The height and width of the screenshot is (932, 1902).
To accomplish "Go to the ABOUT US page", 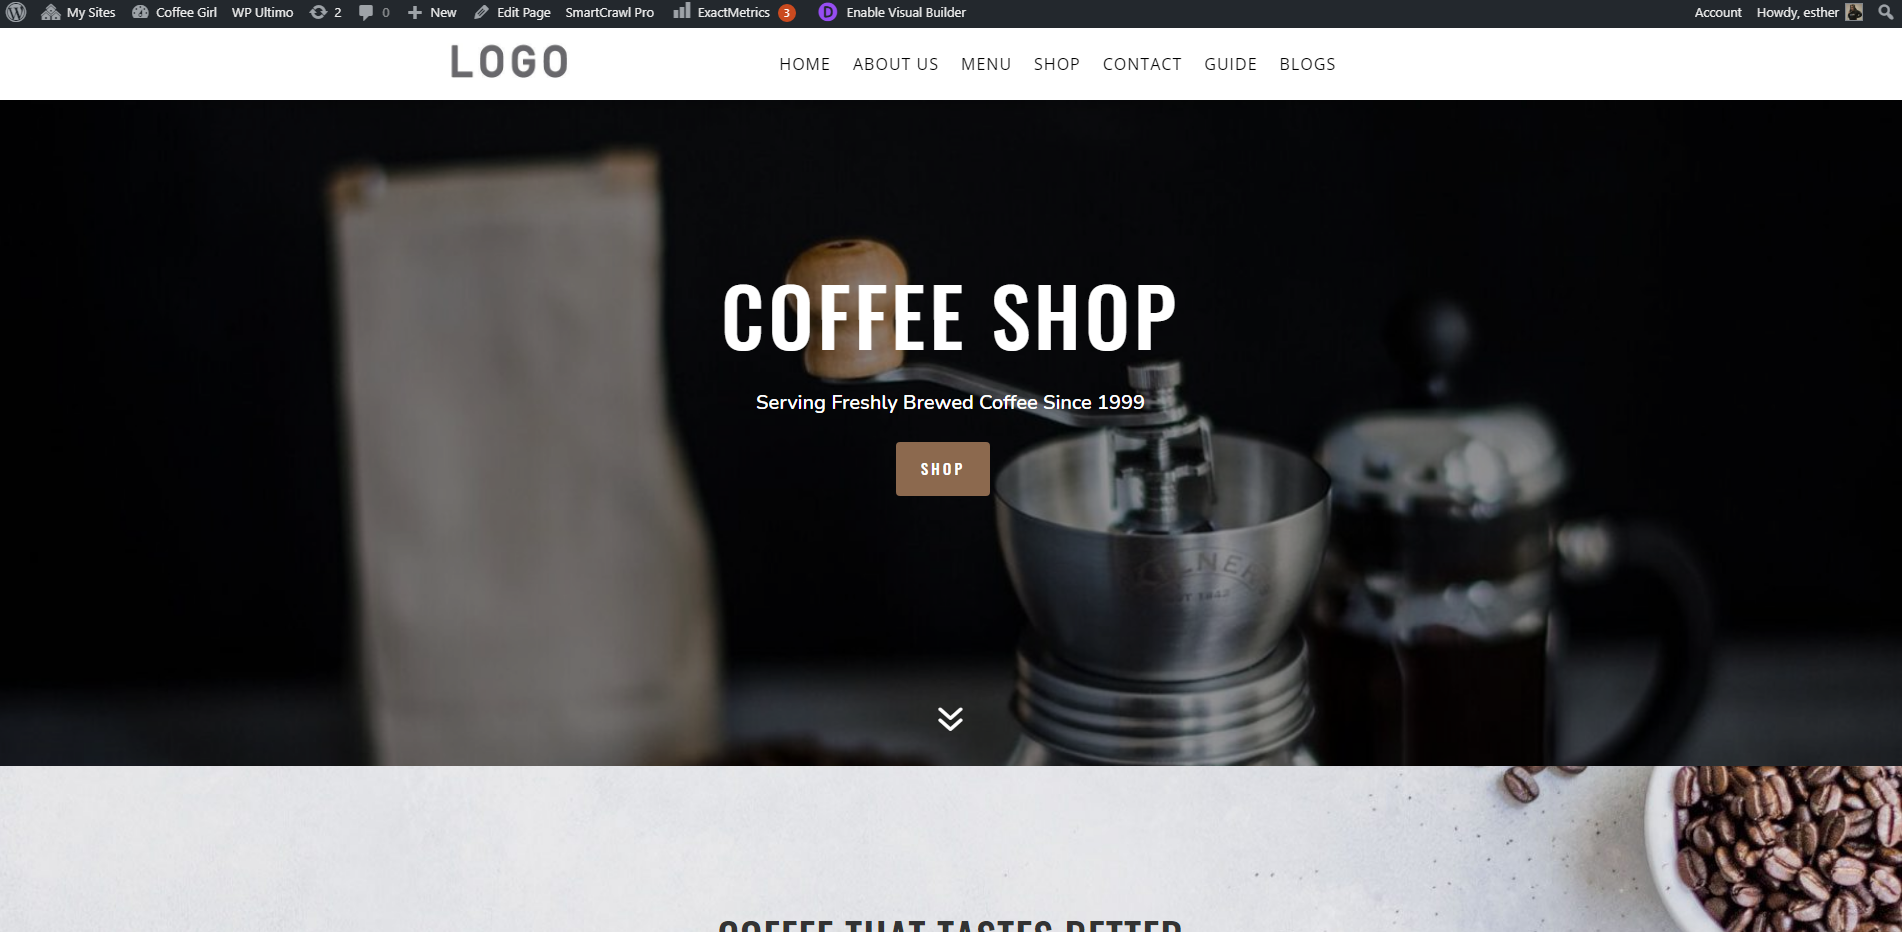I will point(895,64).
